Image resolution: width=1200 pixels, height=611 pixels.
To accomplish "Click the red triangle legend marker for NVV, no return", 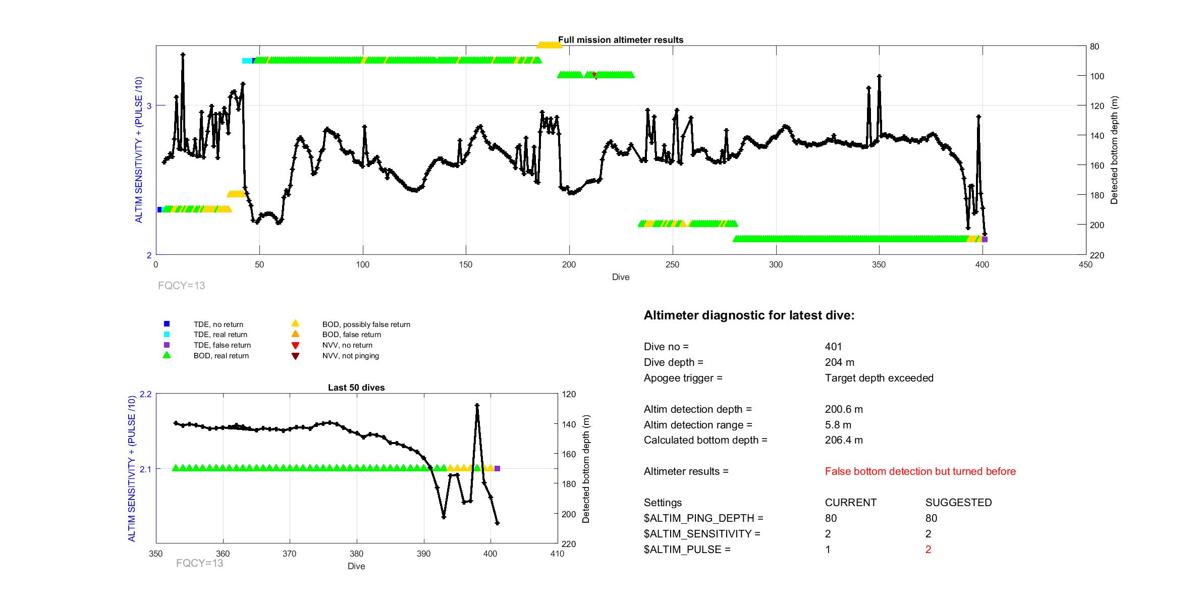I will [295, 345].
